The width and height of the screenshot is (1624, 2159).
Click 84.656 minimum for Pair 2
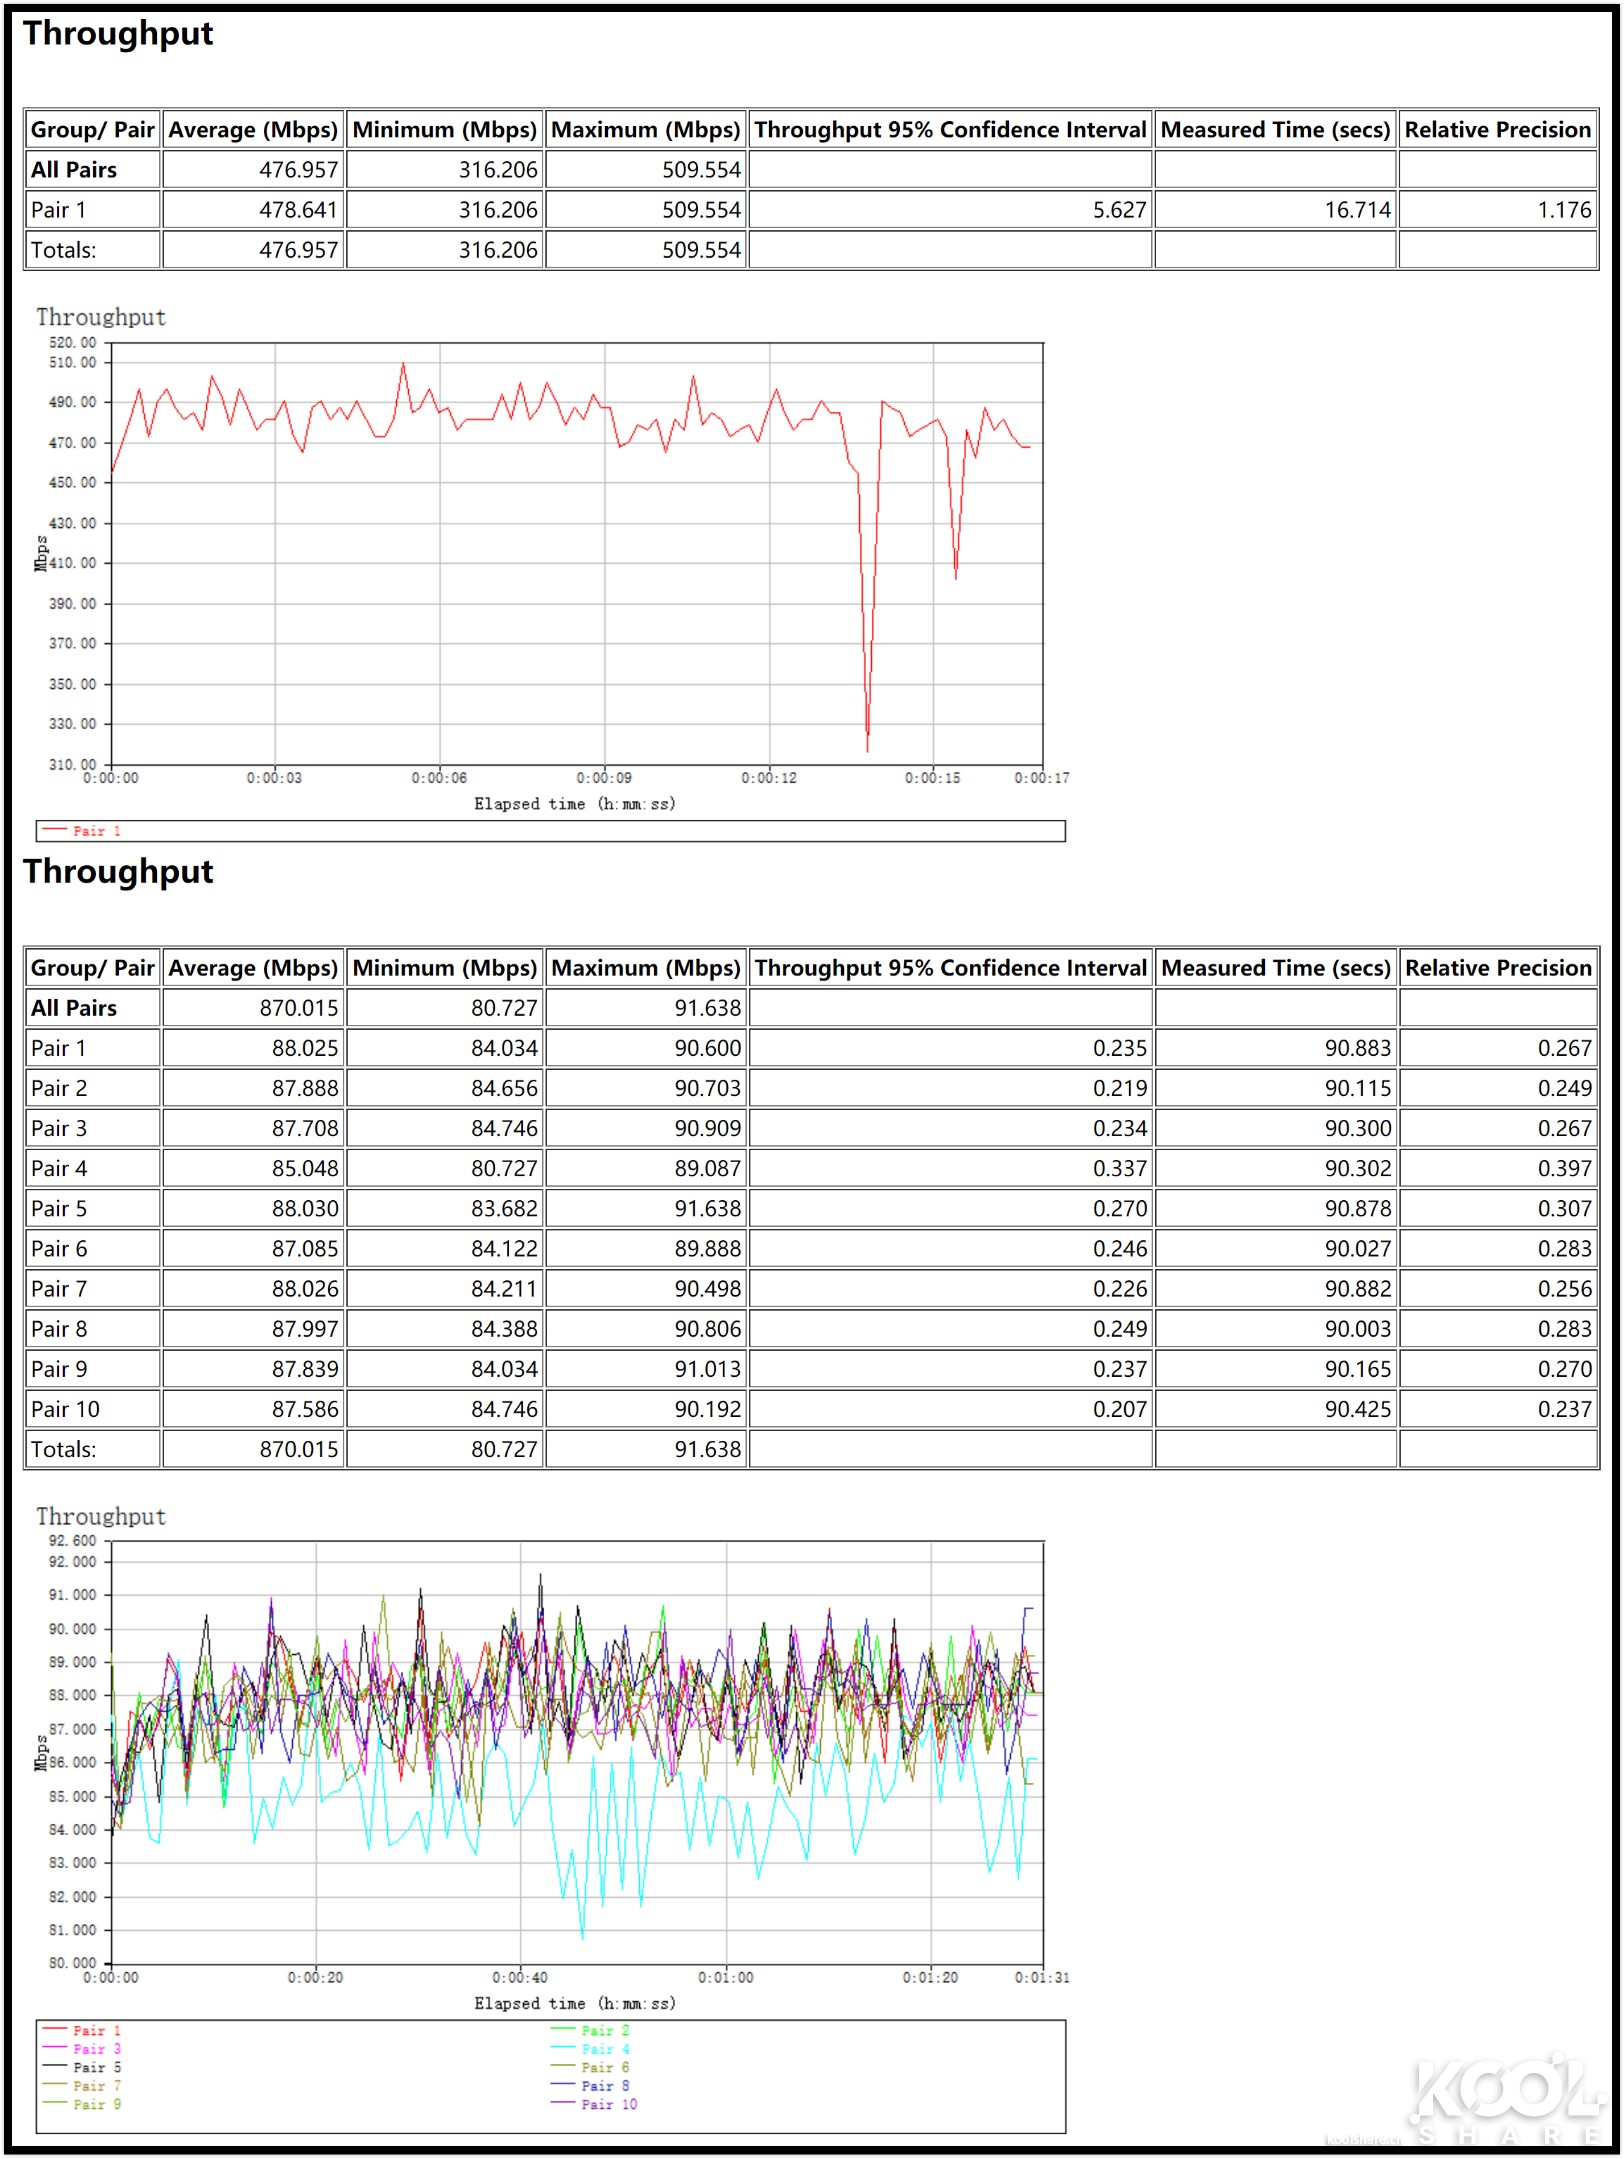pyautogui.click(x=445, y=1088)
